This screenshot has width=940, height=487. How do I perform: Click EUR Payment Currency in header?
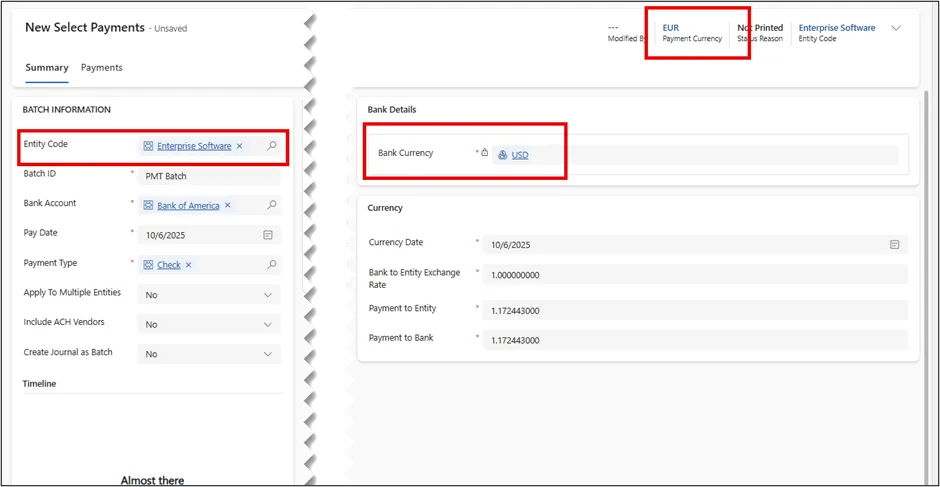(692, 33)
